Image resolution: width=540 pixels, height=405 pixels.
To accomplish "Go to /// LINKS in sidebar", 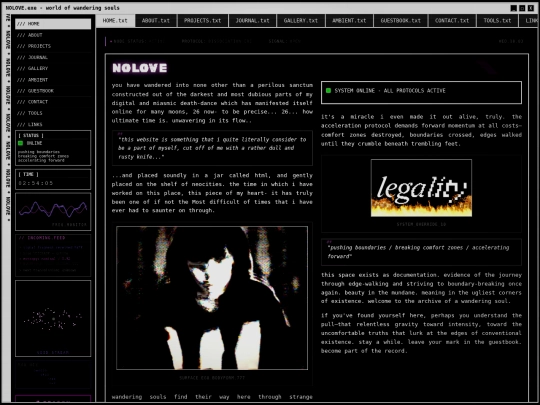I will tap(53, 124).
